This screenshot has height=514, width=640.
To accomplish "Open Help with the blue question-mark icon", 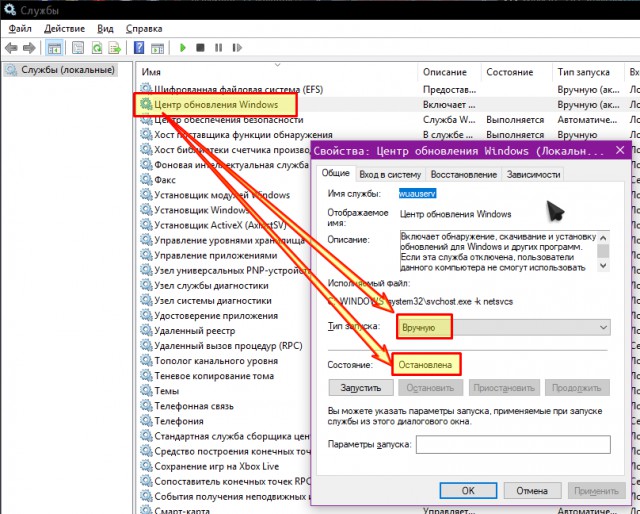I will pos(139,48).
